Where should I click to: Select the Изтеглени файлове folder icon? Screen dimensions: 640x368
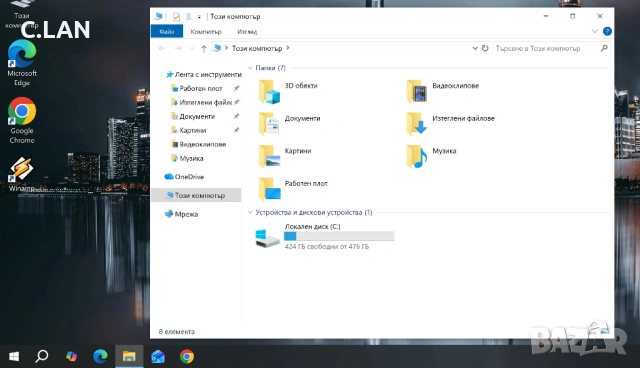pos(417,124)
